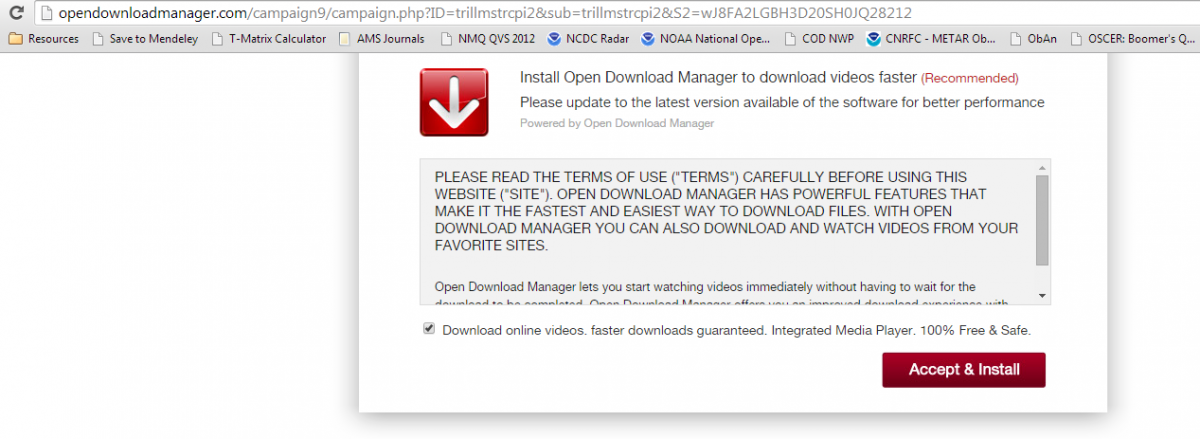Open the Resources bookmarks folder
The height and width of the screenshot is (439, 1200).
(x=43, y=39)
